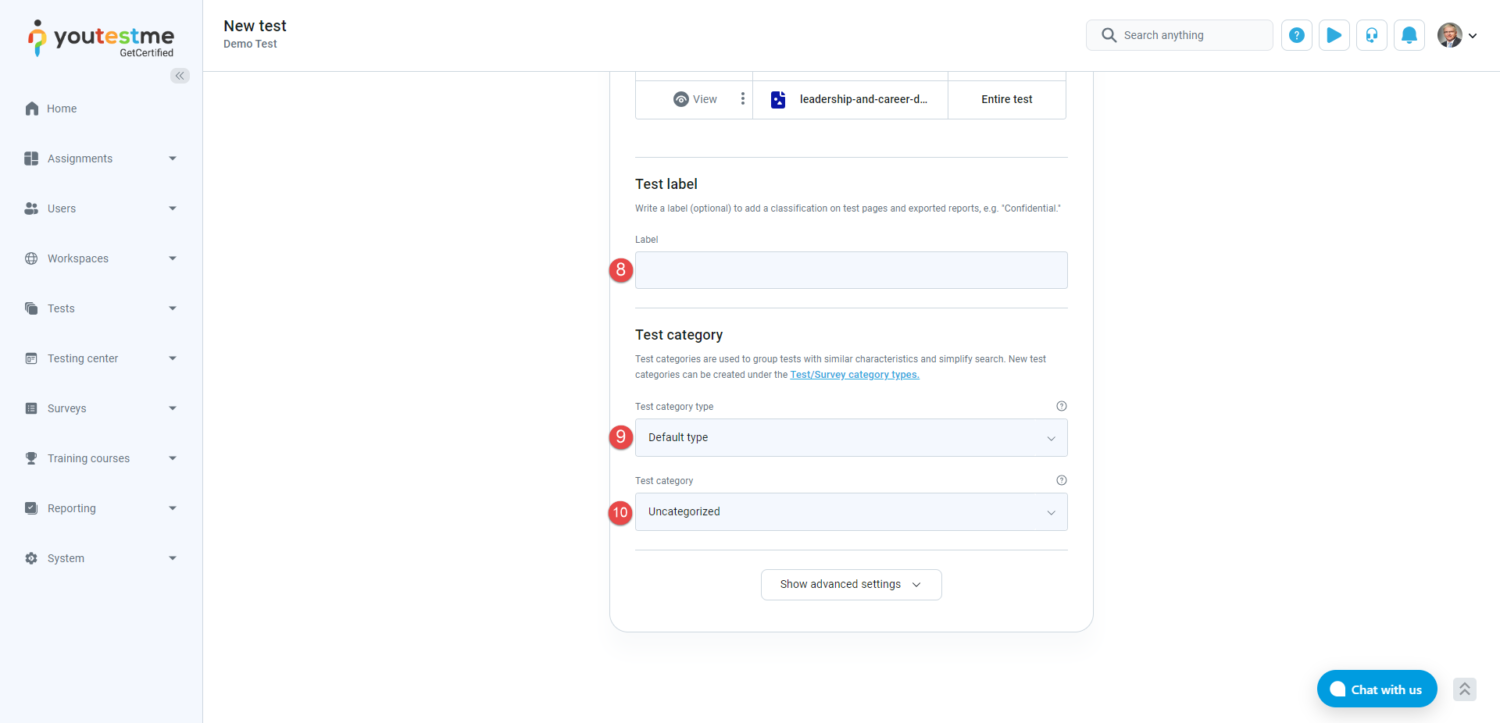1500x723 pixels.
Task: Open the Test/Survey category types link
Action: tap(854, 375)
